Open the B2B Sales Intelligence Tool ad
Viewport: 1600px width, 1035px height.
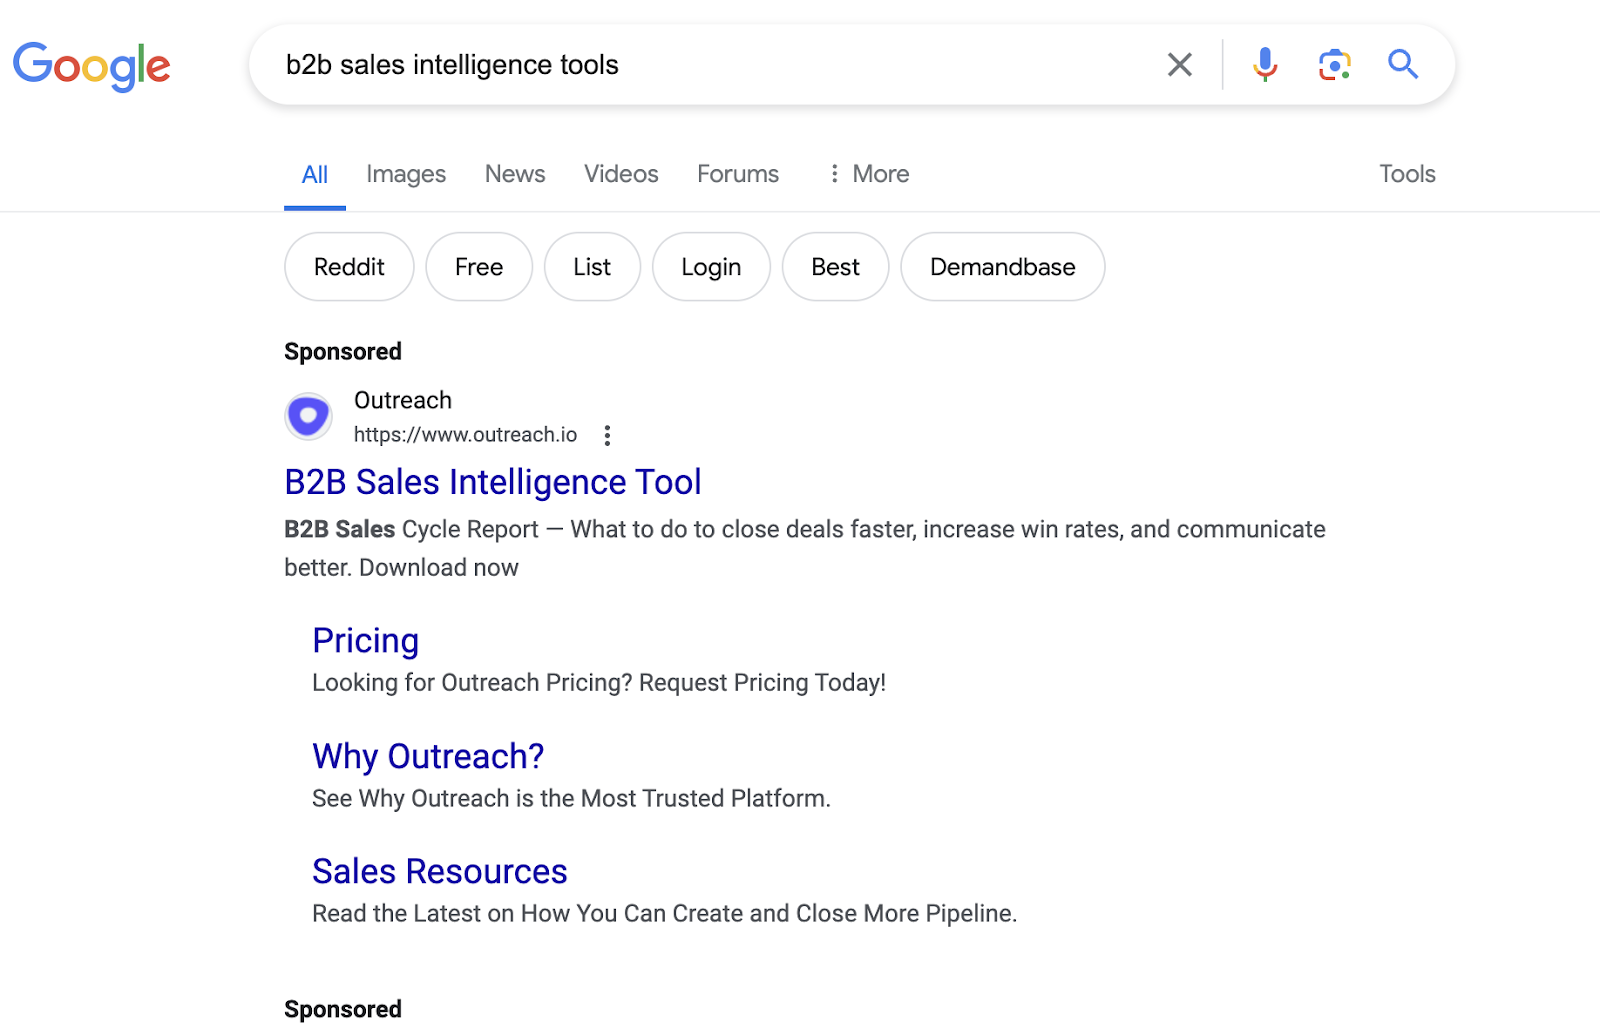[x=493, y=482]
